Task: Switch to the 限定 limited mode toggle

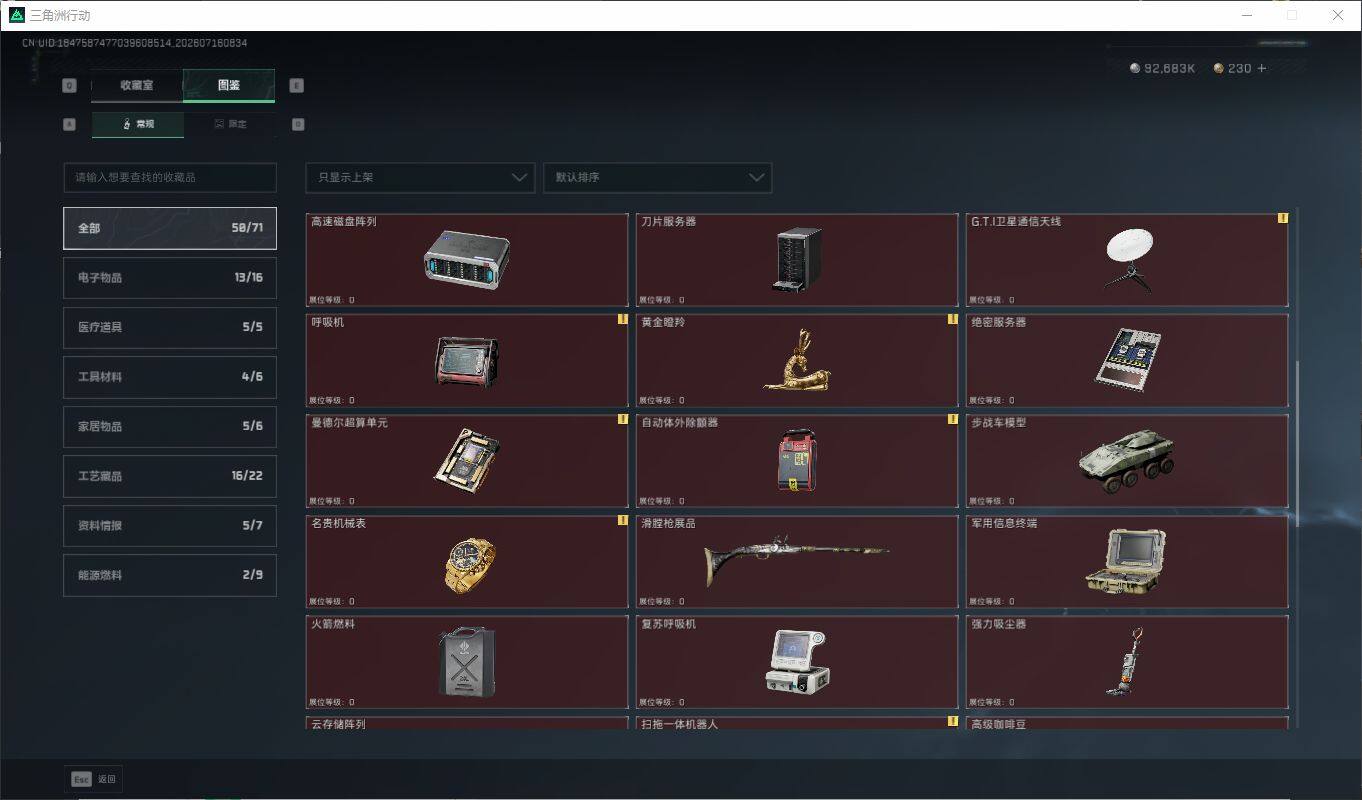Action: [x=229, y=124]
